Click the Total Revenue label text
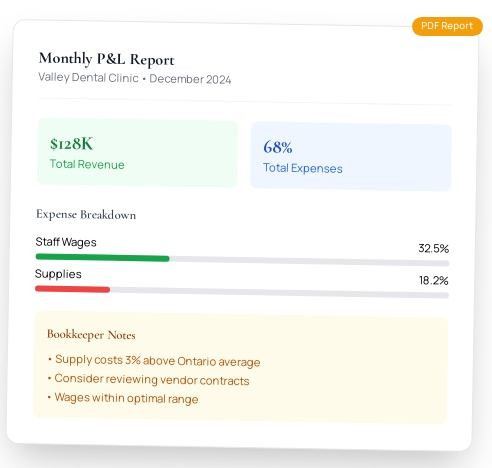The width and height of the screenshot is (492, 468). (87, 164)
